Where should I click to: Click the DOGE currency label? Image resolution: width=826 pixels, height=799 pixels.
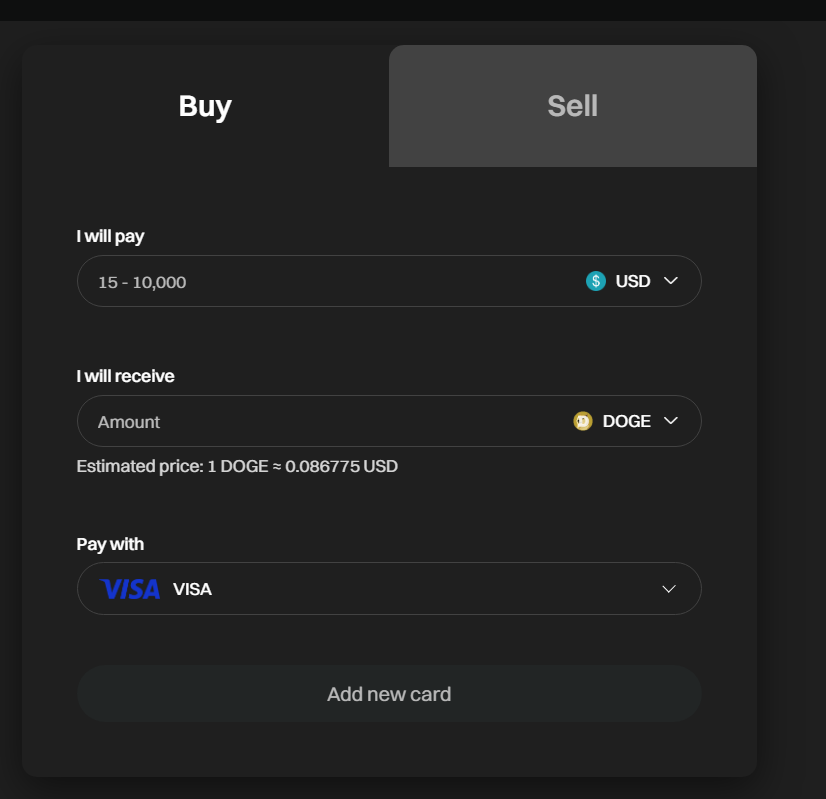(x=627, y=421)
